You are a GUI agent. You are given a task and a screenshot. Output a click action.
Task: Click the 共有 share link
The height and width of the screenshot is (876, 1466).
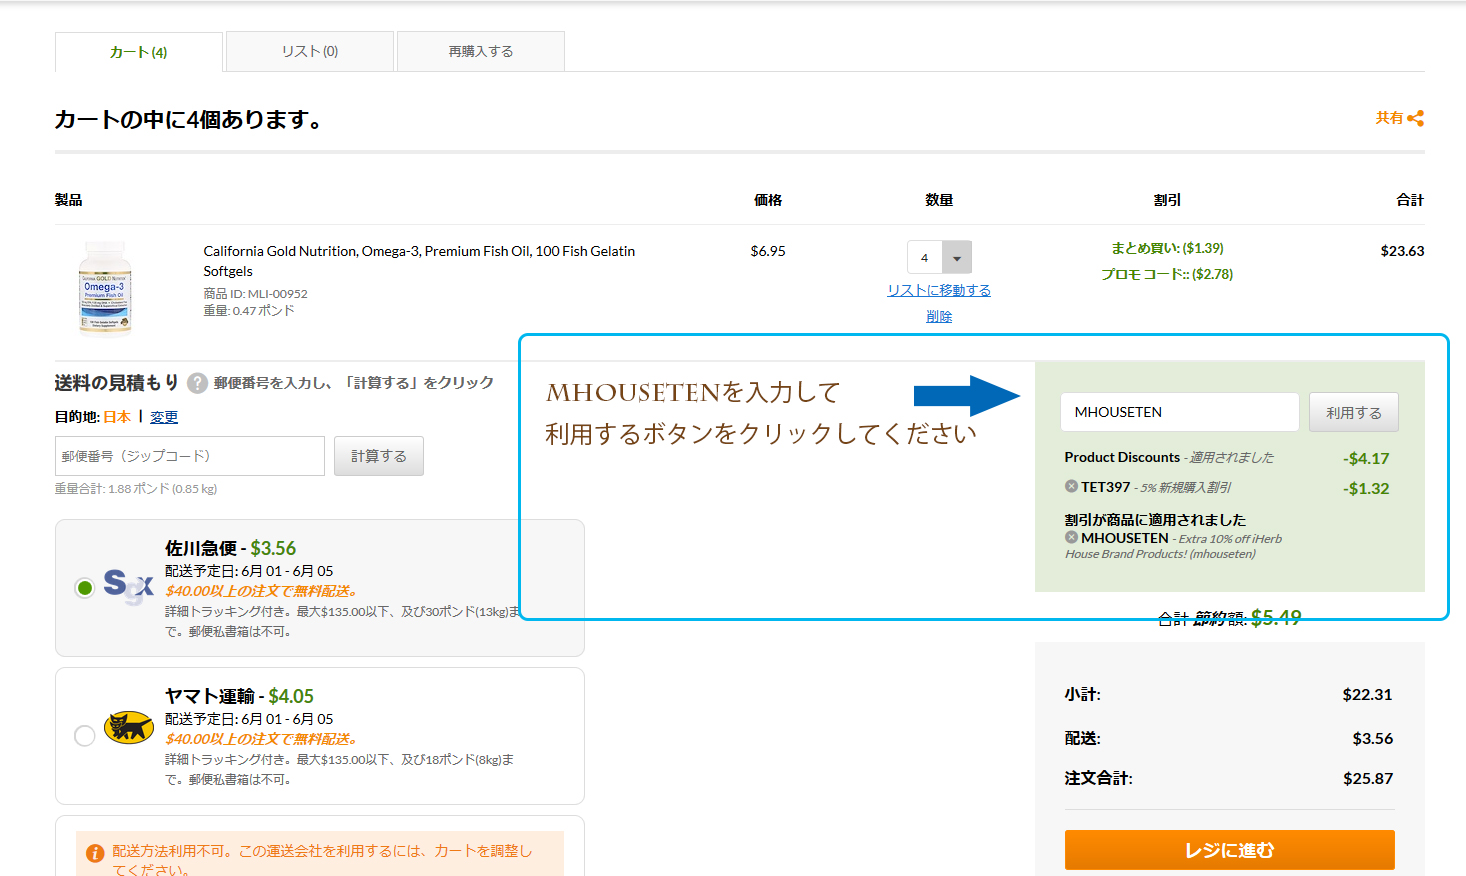1389,118
